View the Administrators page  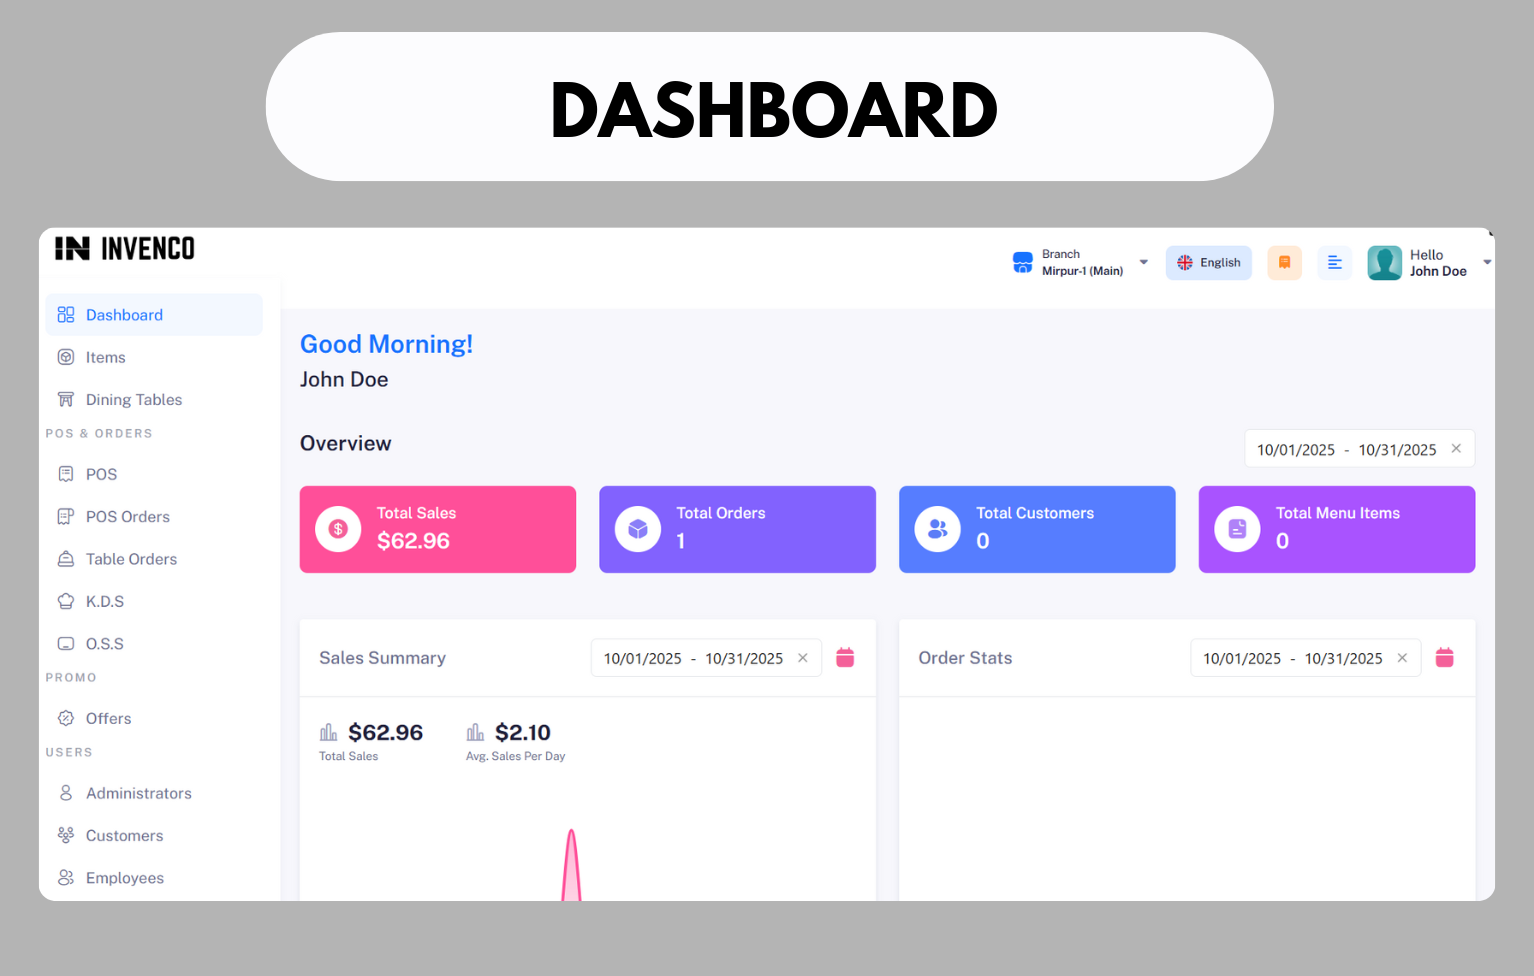click(138, 792)
